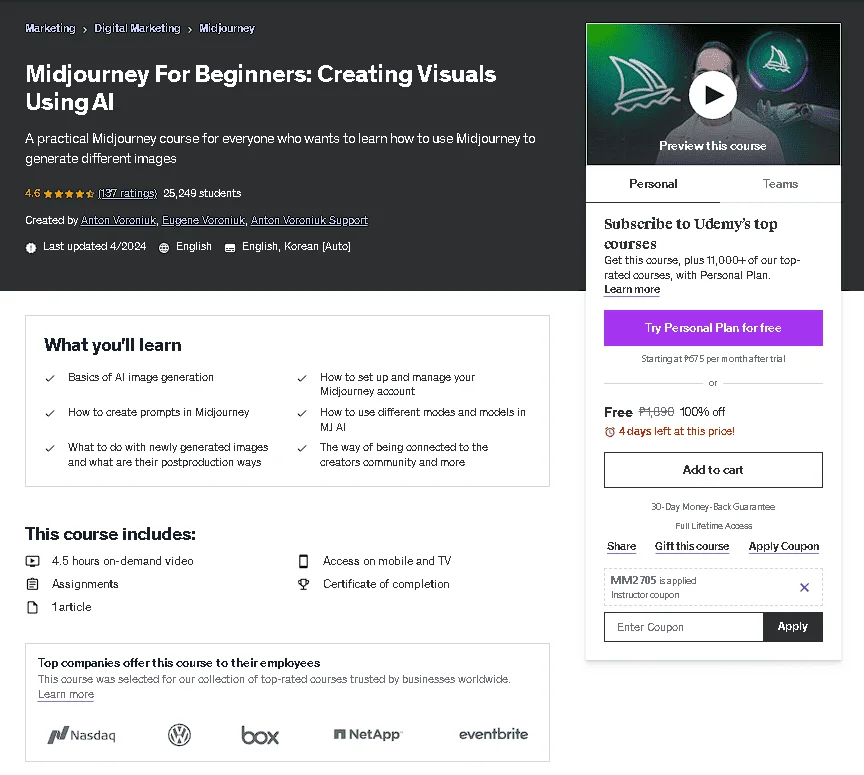The width and height of the screenshot is (864, 775).
Task: Click the certificate trophy icon
Action: pos(303,584)
